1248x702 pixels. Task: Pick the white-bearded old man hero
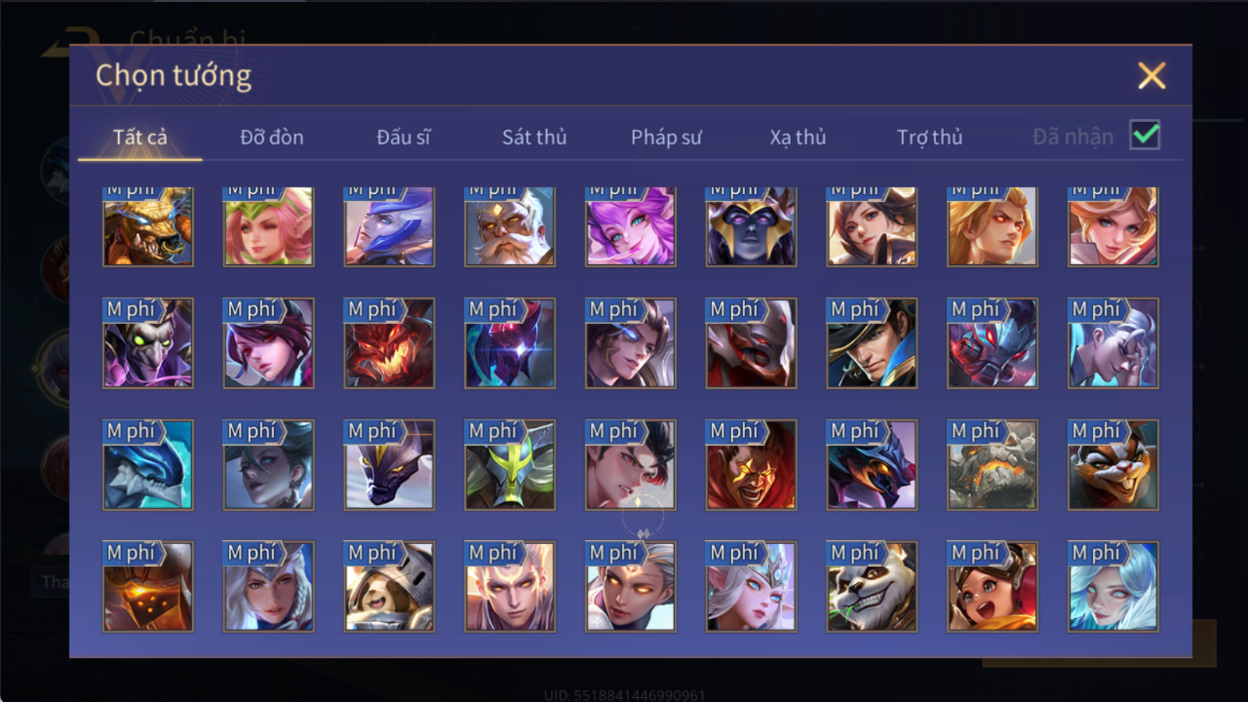pos(510,226)
